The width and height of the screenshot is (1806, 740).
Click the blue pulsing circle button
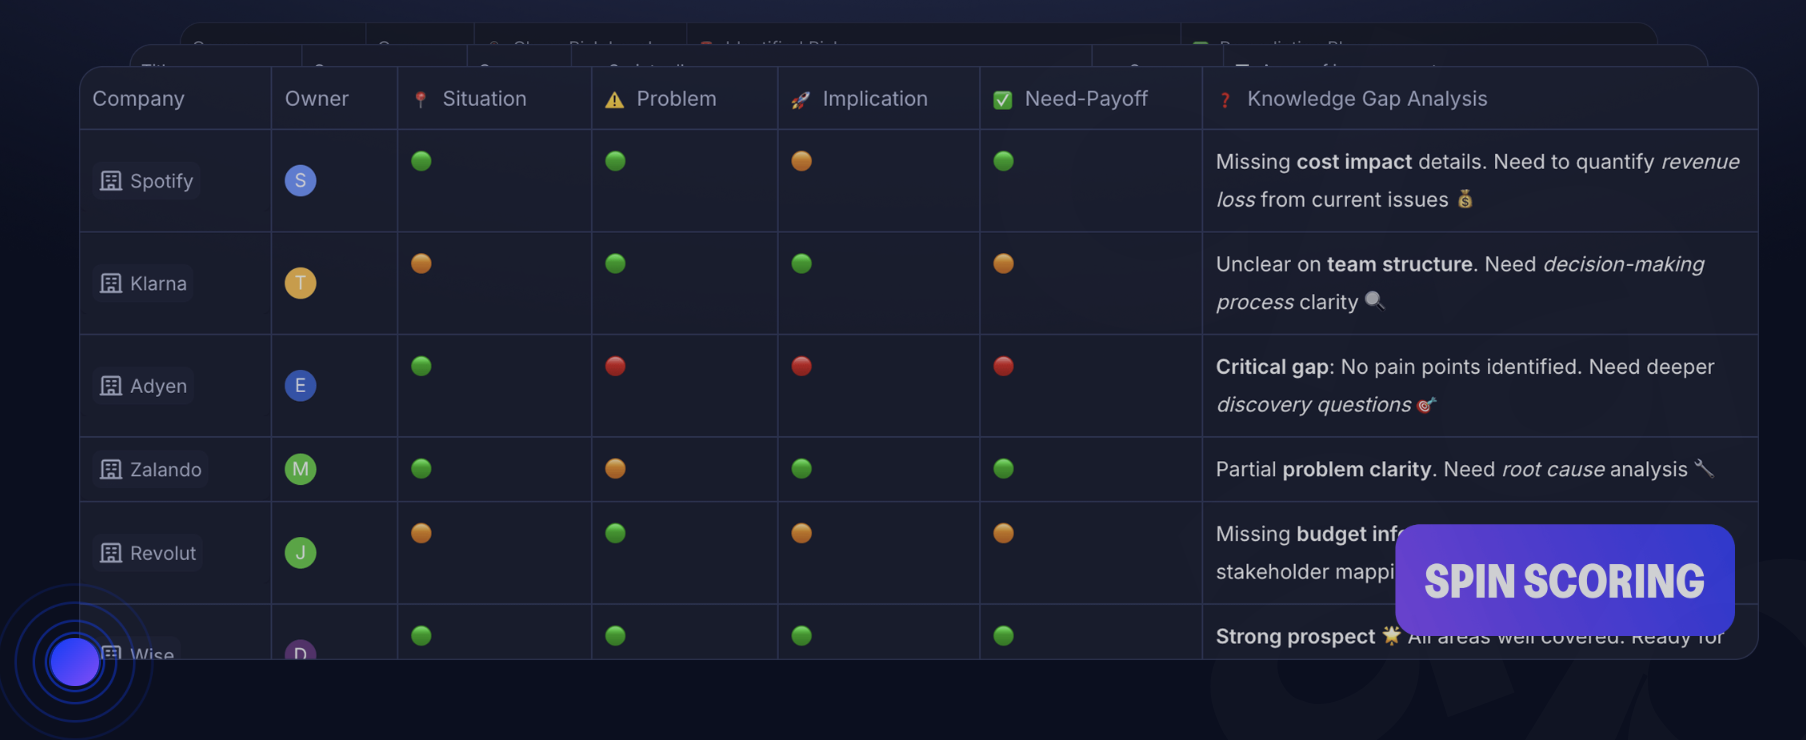pos(75,662)
